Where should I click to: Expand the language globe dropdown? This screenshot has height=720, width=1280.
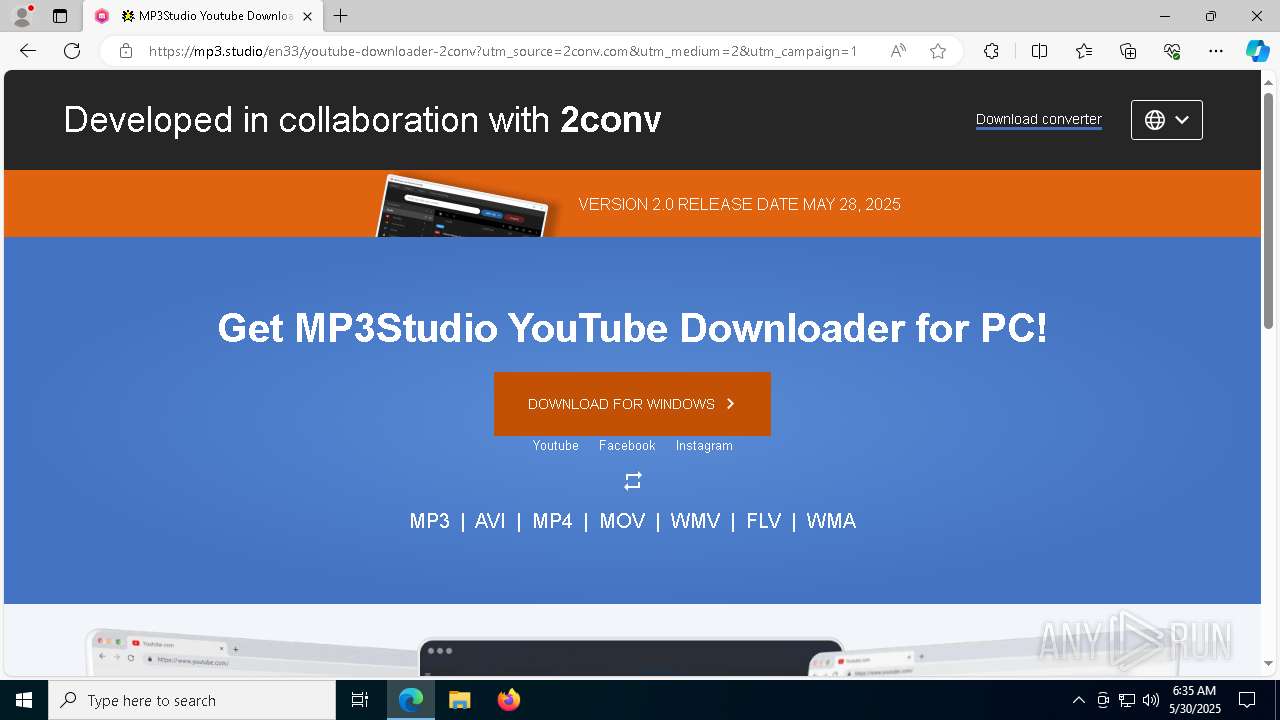point(1167,120)
